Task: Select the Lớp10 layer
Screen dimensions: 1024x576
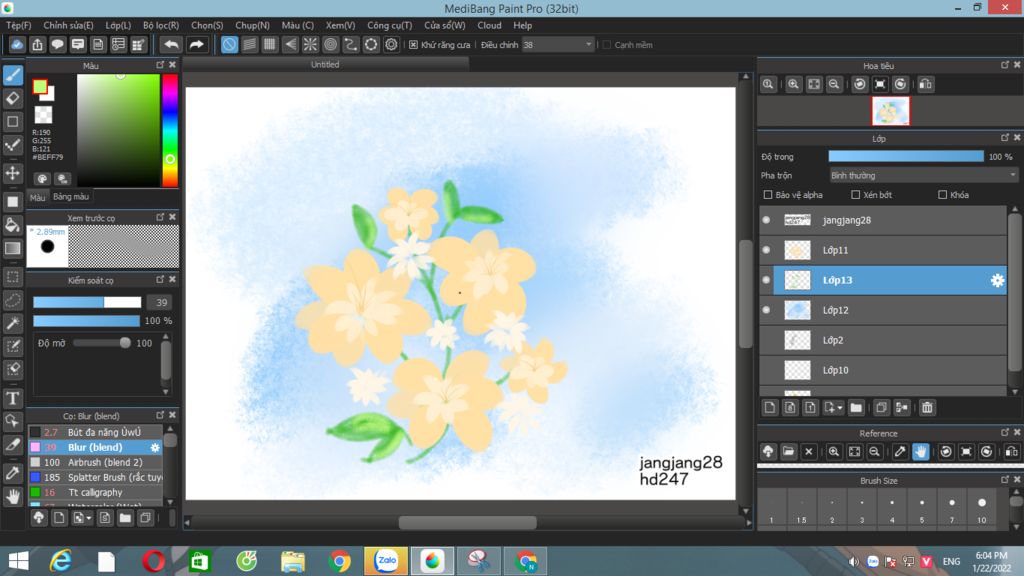Action: click(883, 370)
